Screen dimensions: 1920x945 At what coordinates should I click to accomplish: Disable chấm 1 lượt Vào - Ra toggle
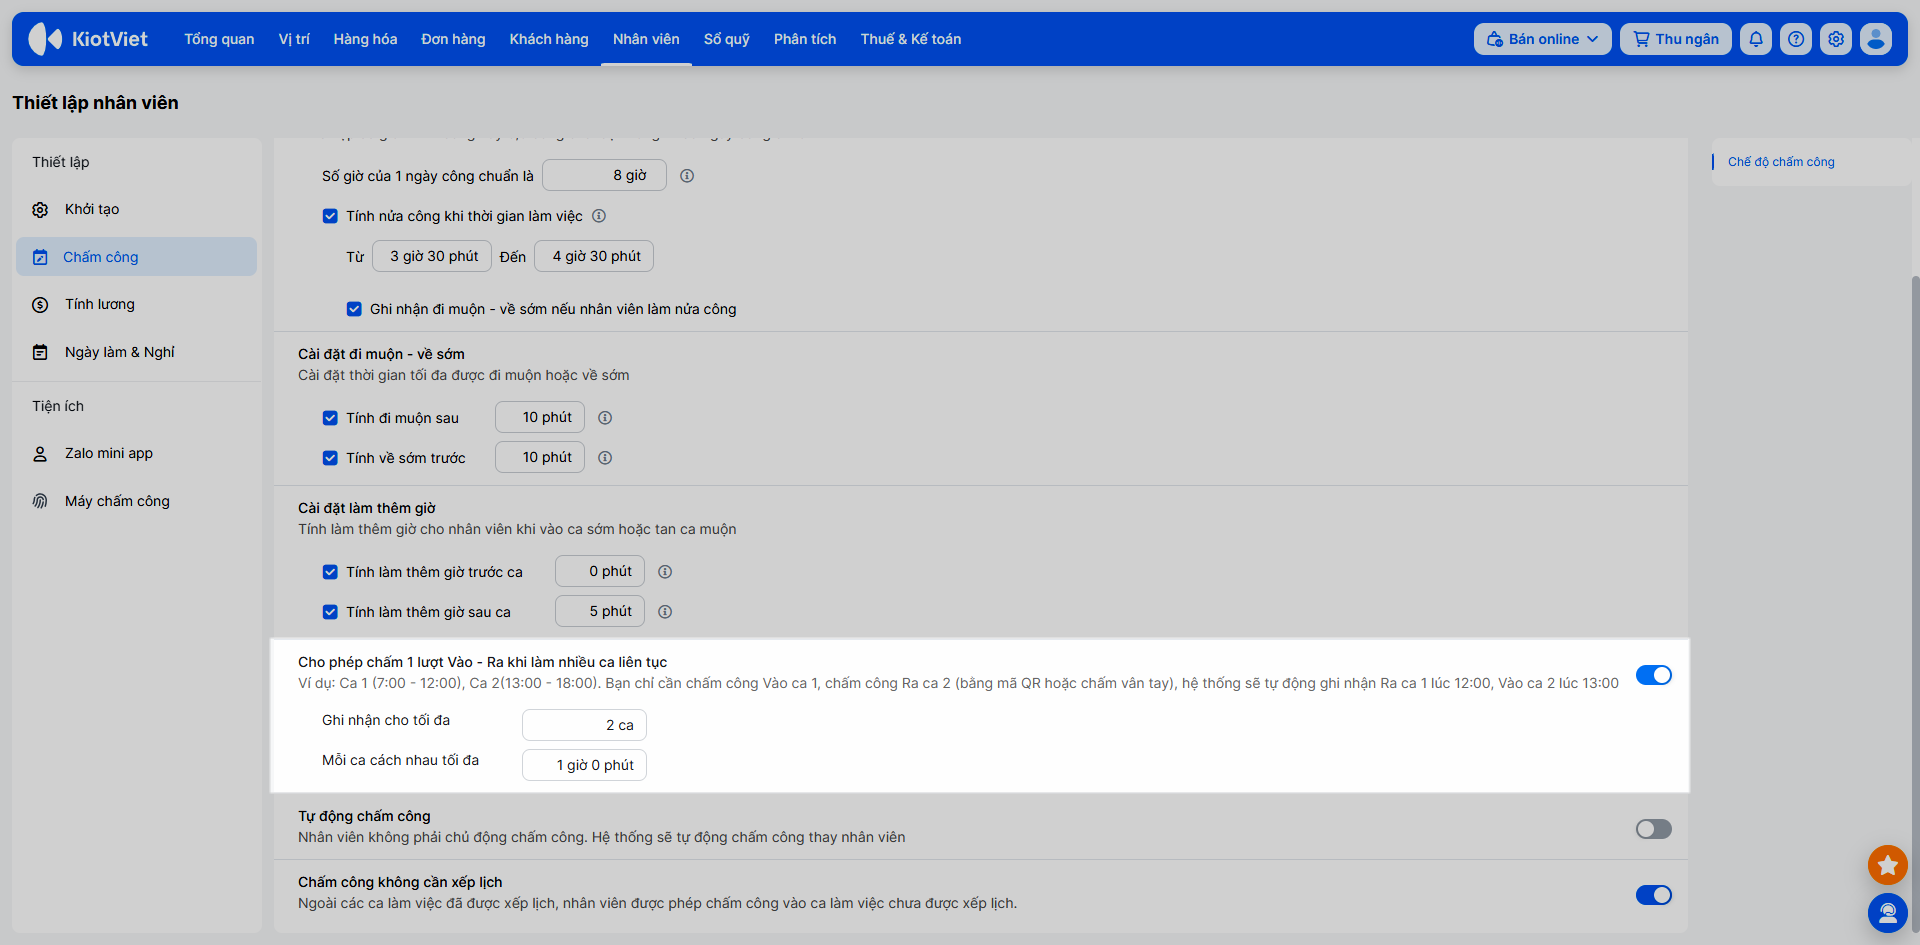[x=1654, y=675]
